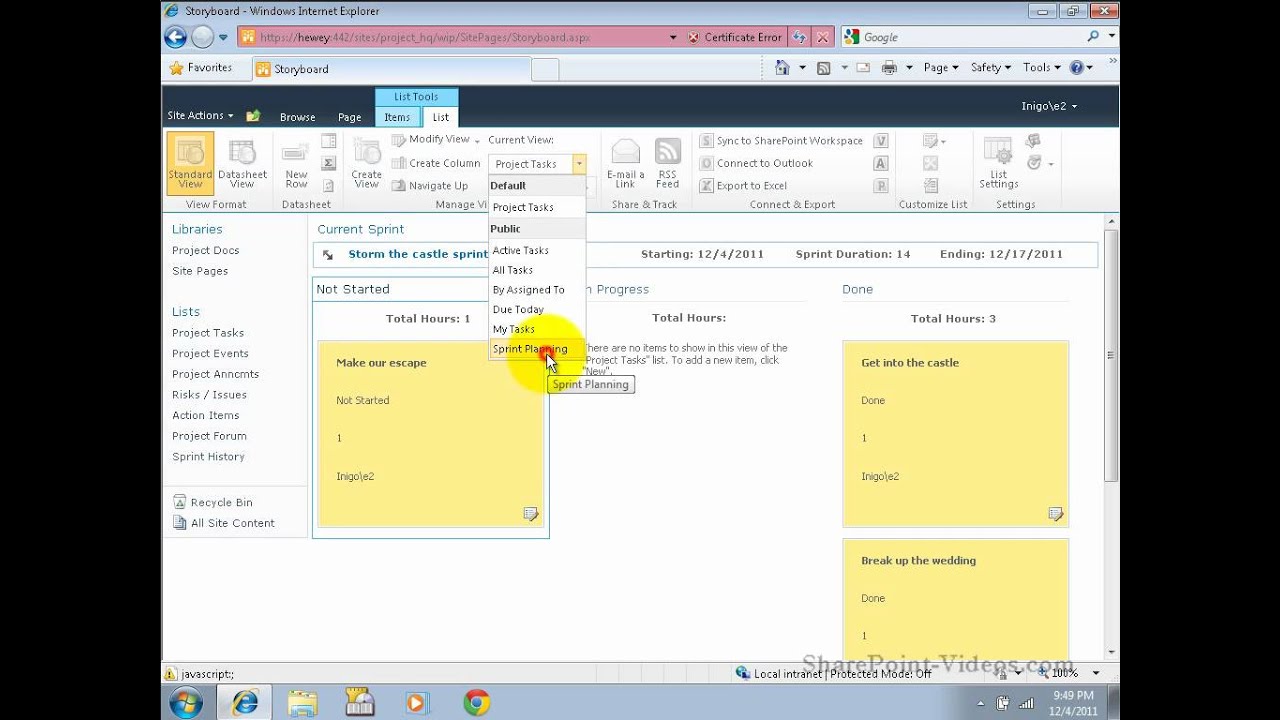
Task: Click the IE Help question mark icon
Action: 1076,67
